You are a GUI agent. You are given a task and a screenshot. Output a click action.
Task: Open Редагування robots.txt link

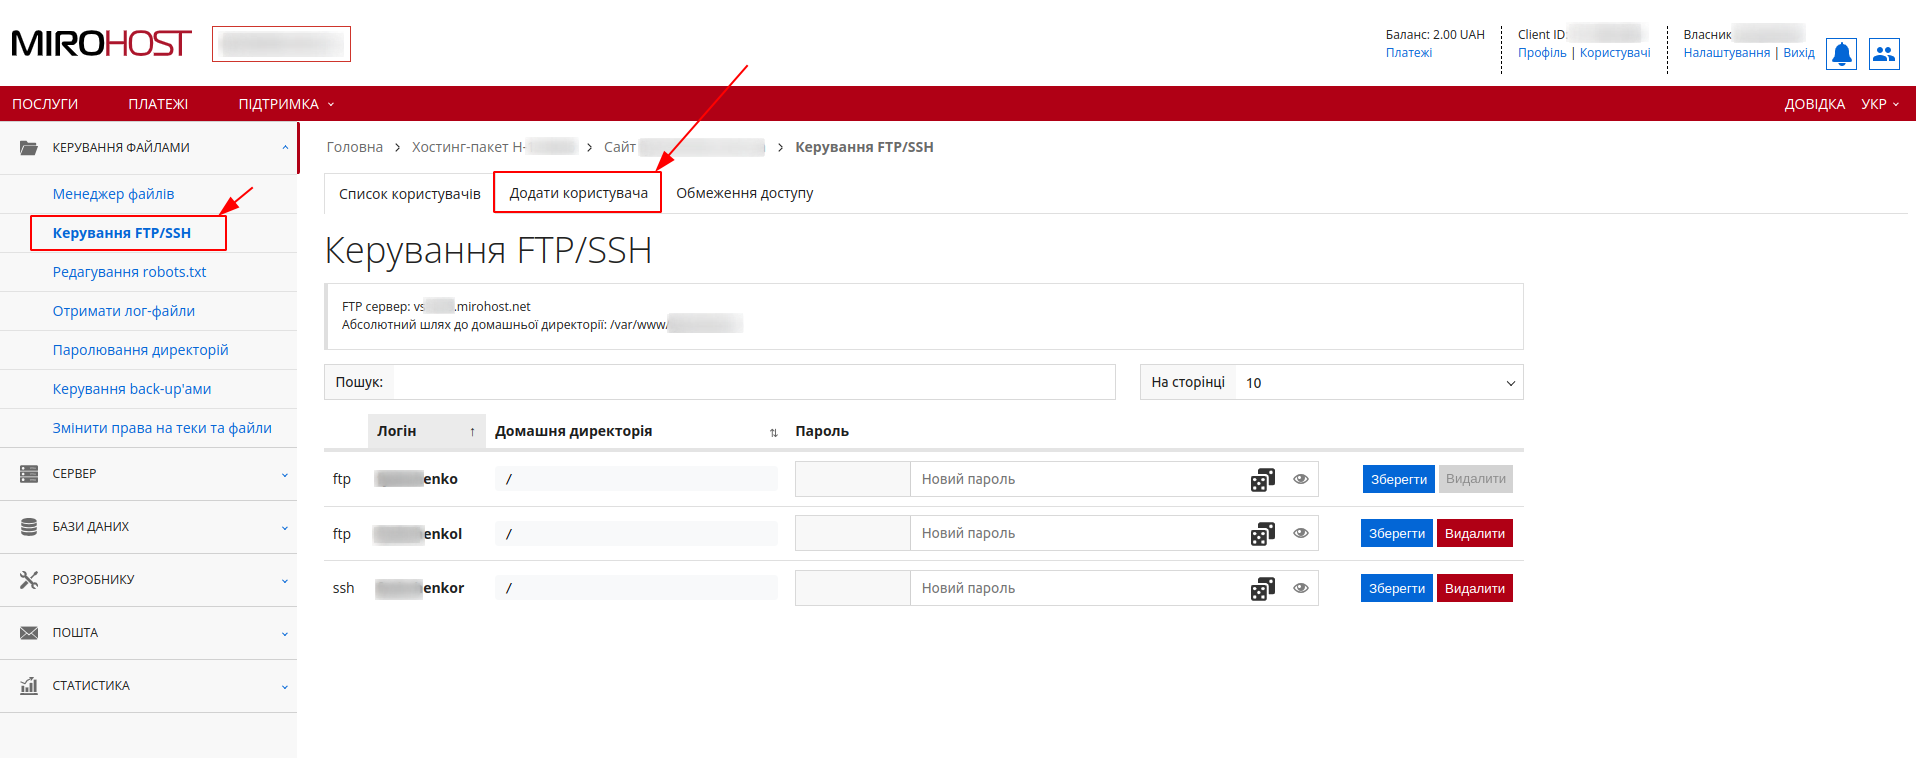[x=129, y=272]
